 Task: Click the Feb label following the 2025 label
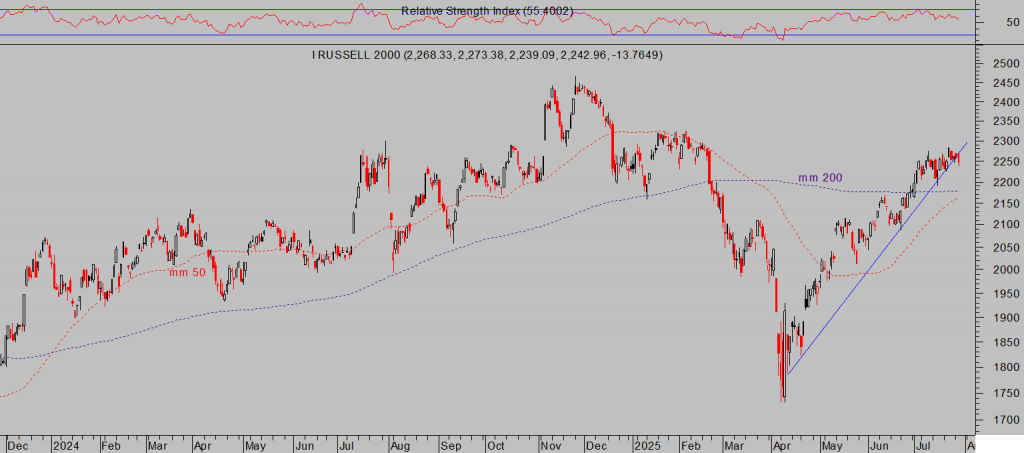tap(692, 446)
